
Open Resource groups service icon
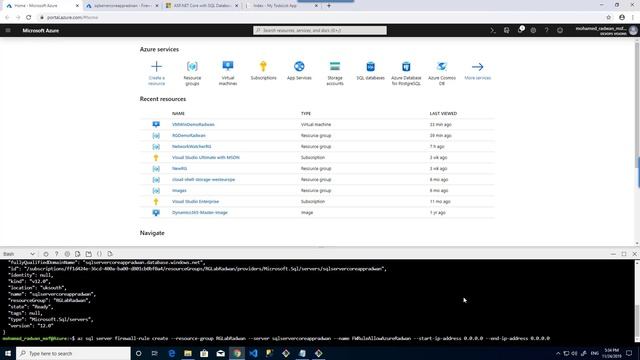click(192, 66)
